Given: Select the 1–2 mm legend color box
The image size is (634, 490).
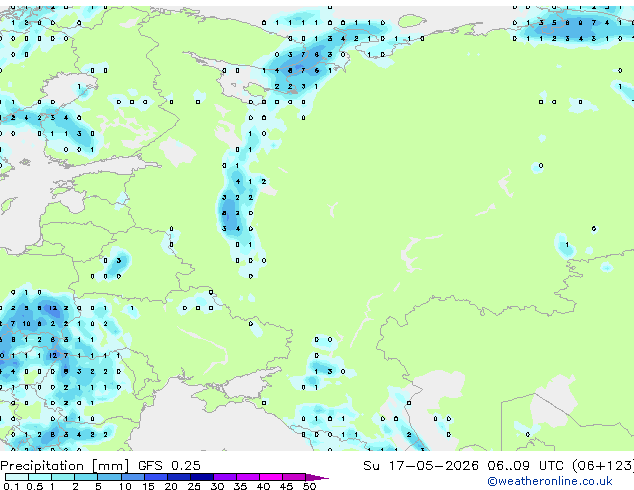Looking at the screenshot, I should click(63, 477).
